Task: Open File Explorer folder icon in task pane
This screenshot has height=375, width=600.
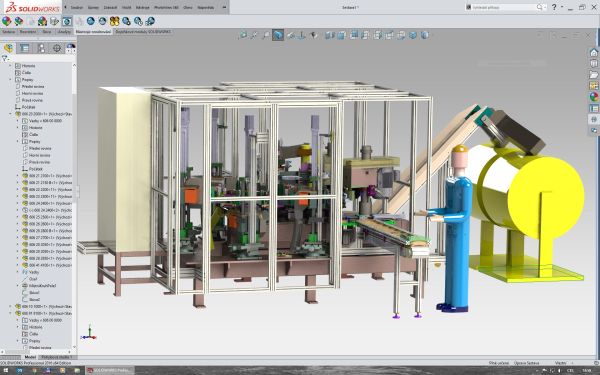Action: point(594,75)
